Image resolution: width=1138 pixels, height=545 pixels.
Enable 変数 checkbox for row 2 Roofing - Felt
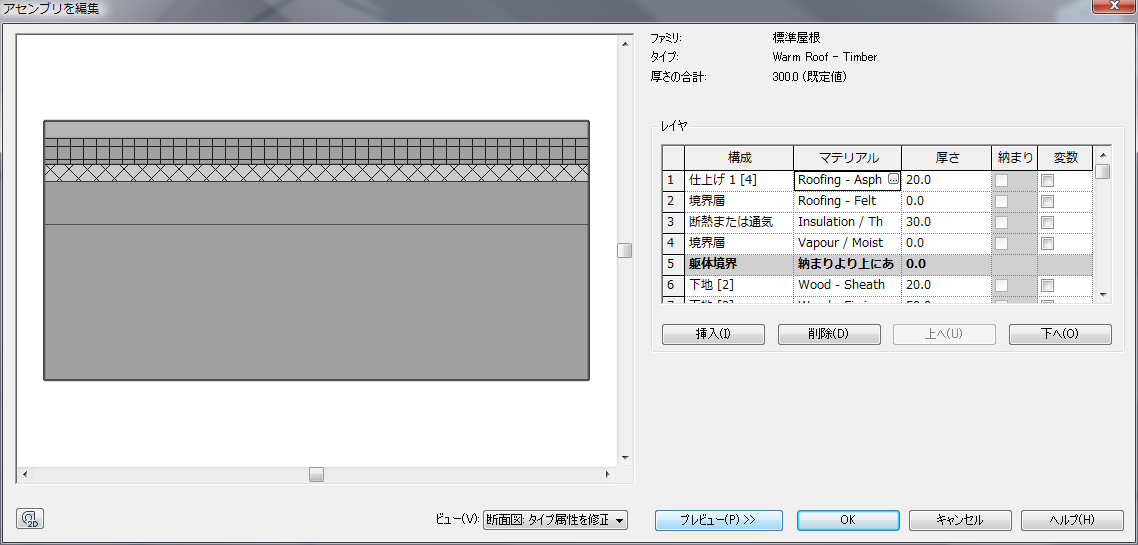pyautogui.click(x=1047, y=201)
